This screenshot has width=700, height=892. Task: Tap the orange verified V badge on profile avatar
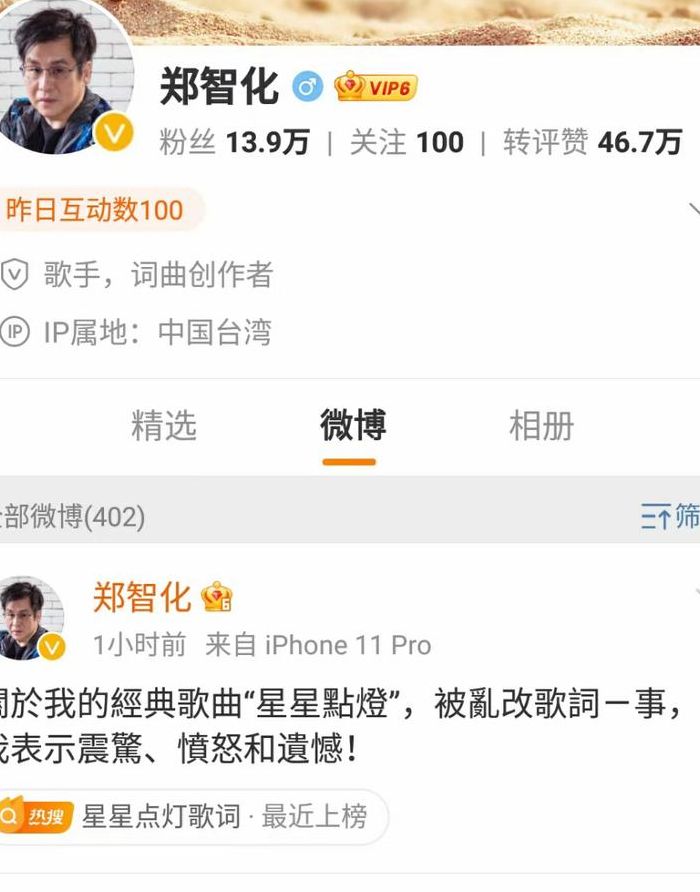pos(114,132)
